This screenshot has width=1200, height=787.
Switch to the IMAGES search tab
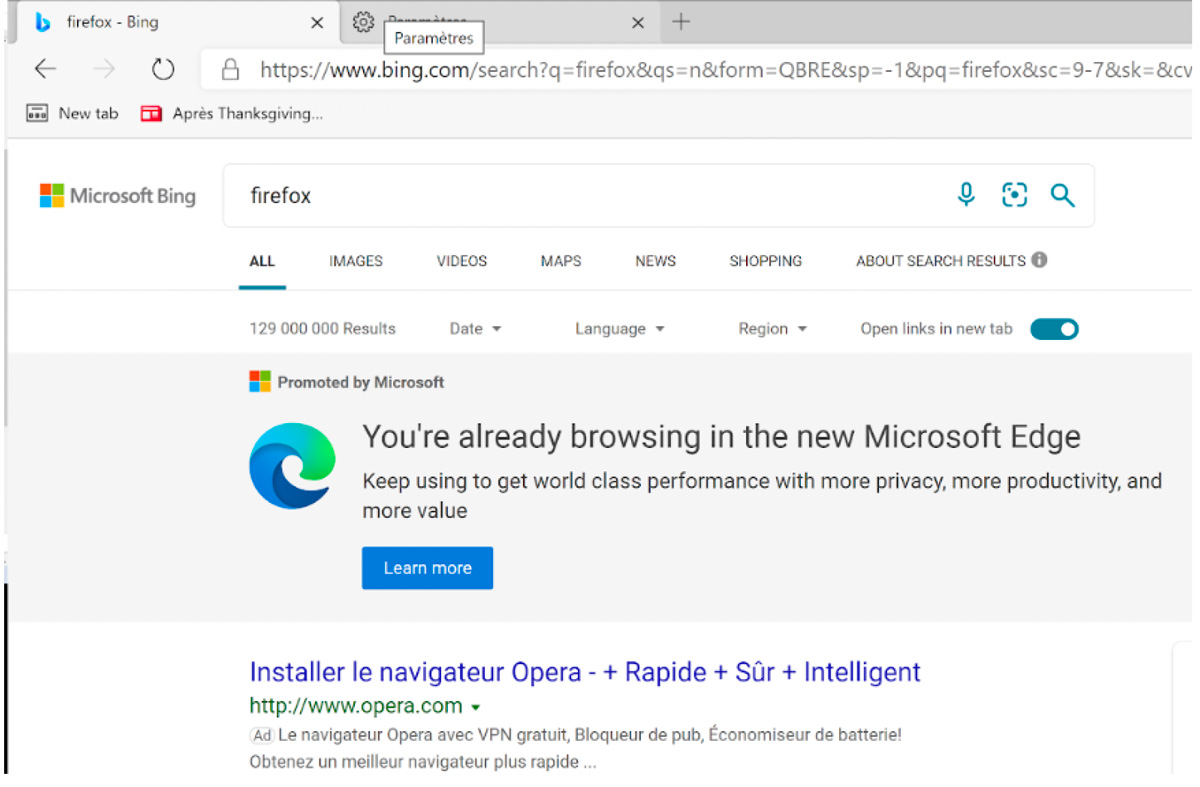355,260
